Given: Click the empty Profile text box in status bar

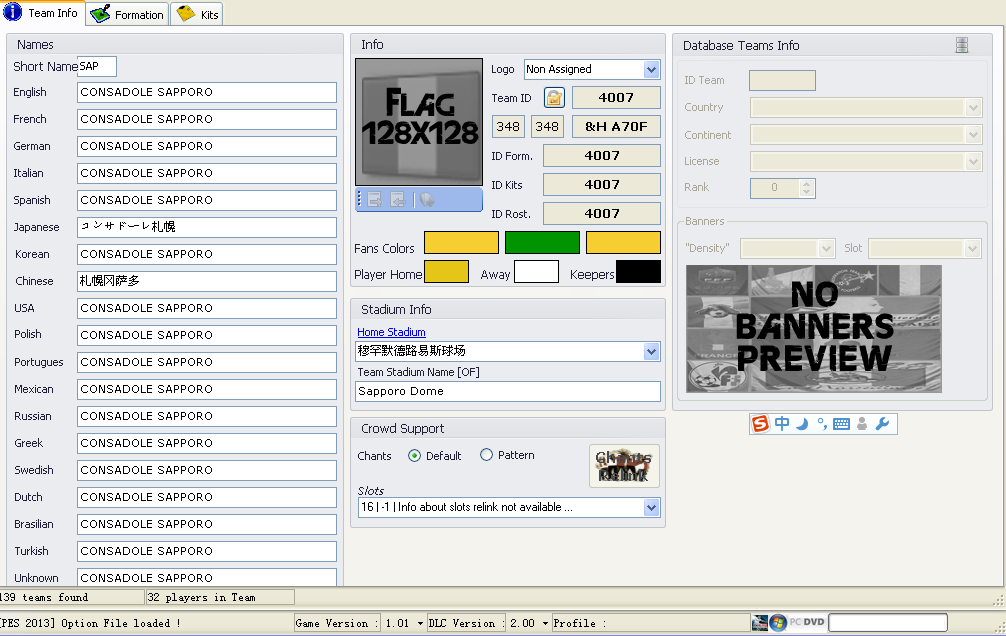Looking at the screenshot, I should (888, 623).
